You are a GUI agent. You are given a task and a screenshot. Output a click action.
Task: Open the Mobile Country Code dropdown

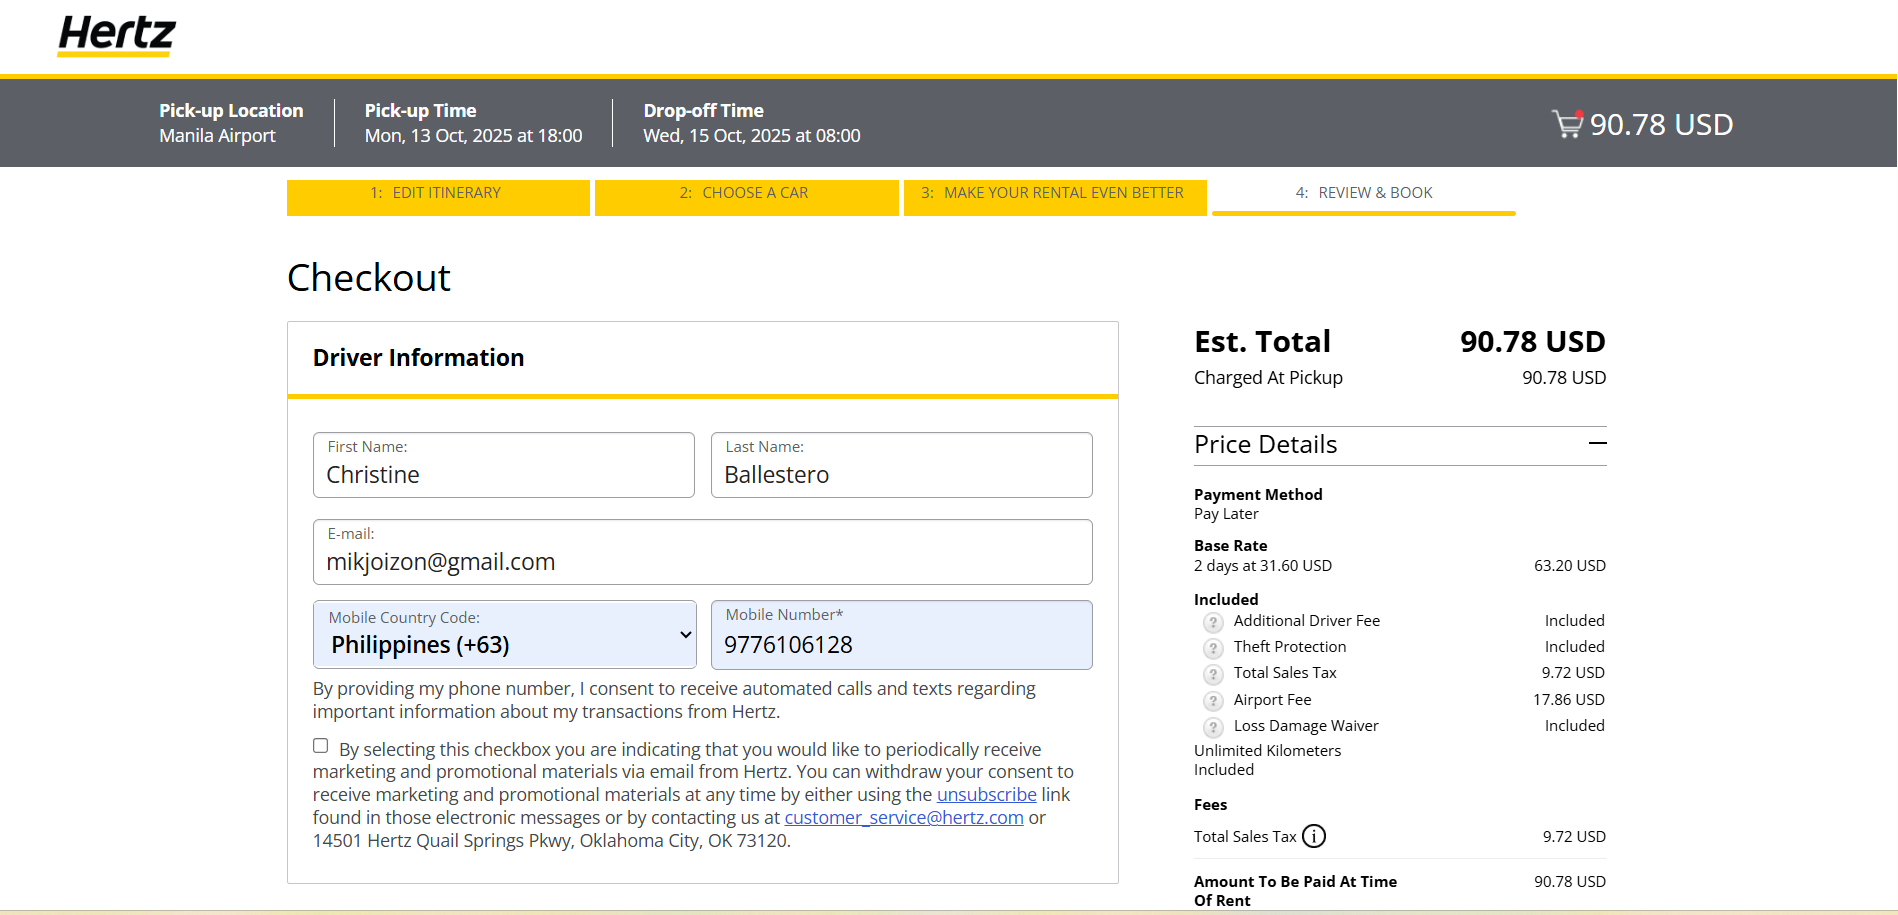coord(505,634)
